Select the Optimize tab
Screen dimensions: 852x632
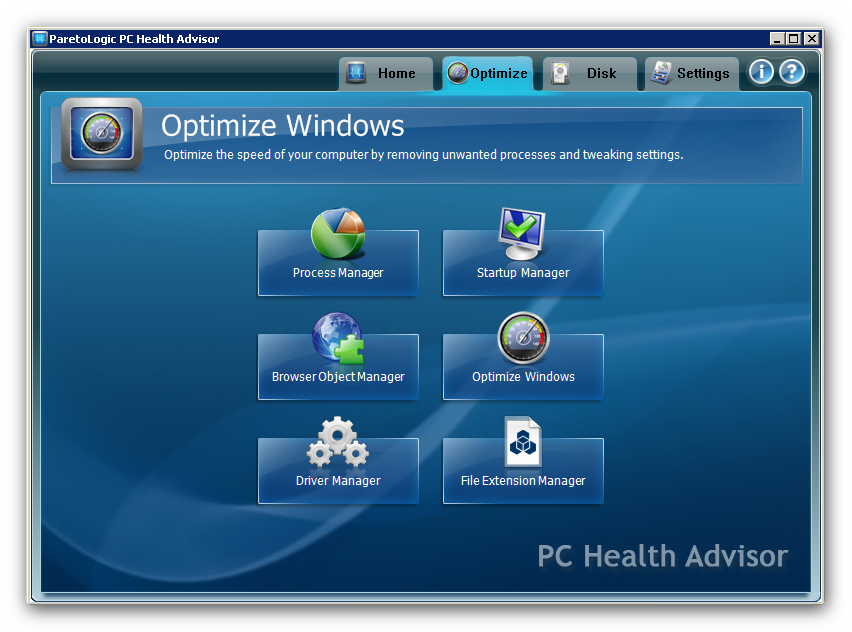487,73
